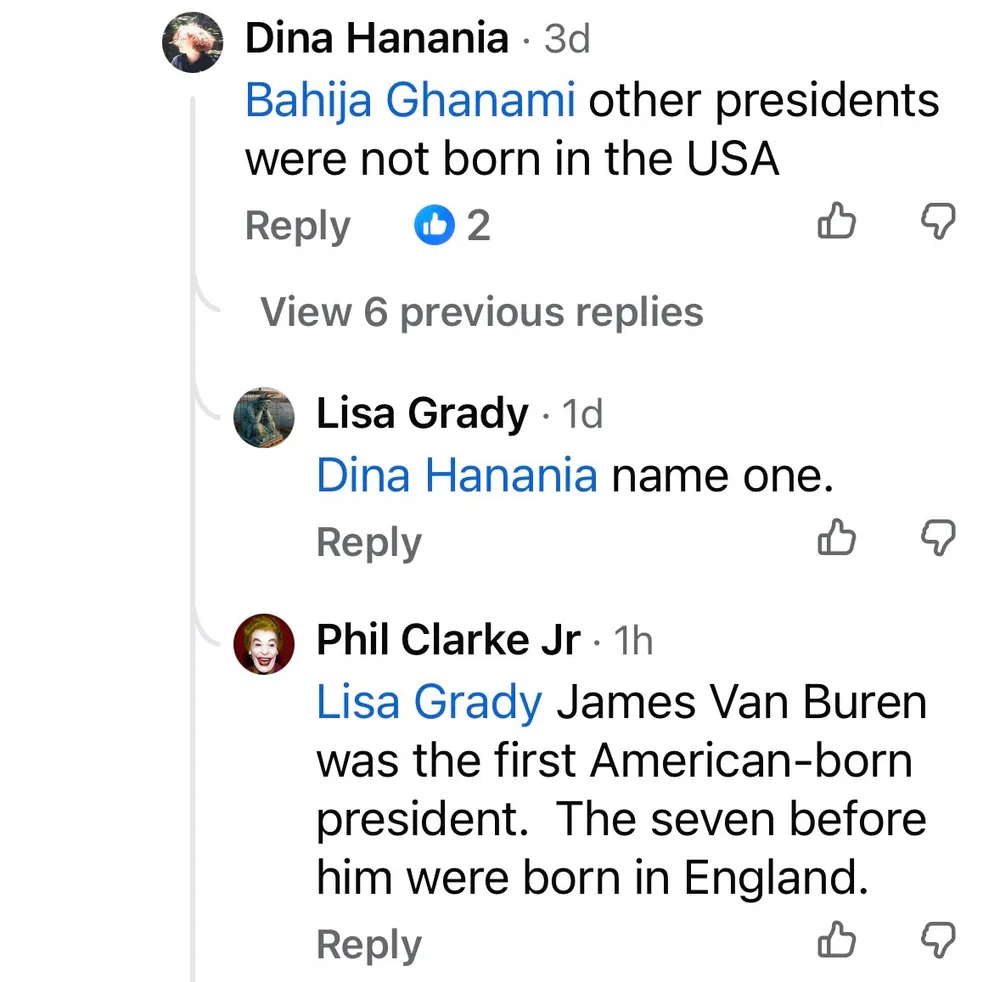Click the Phil Clarke Jr author name
This screenshot has width=1000, height=982.
pos(448,641)
